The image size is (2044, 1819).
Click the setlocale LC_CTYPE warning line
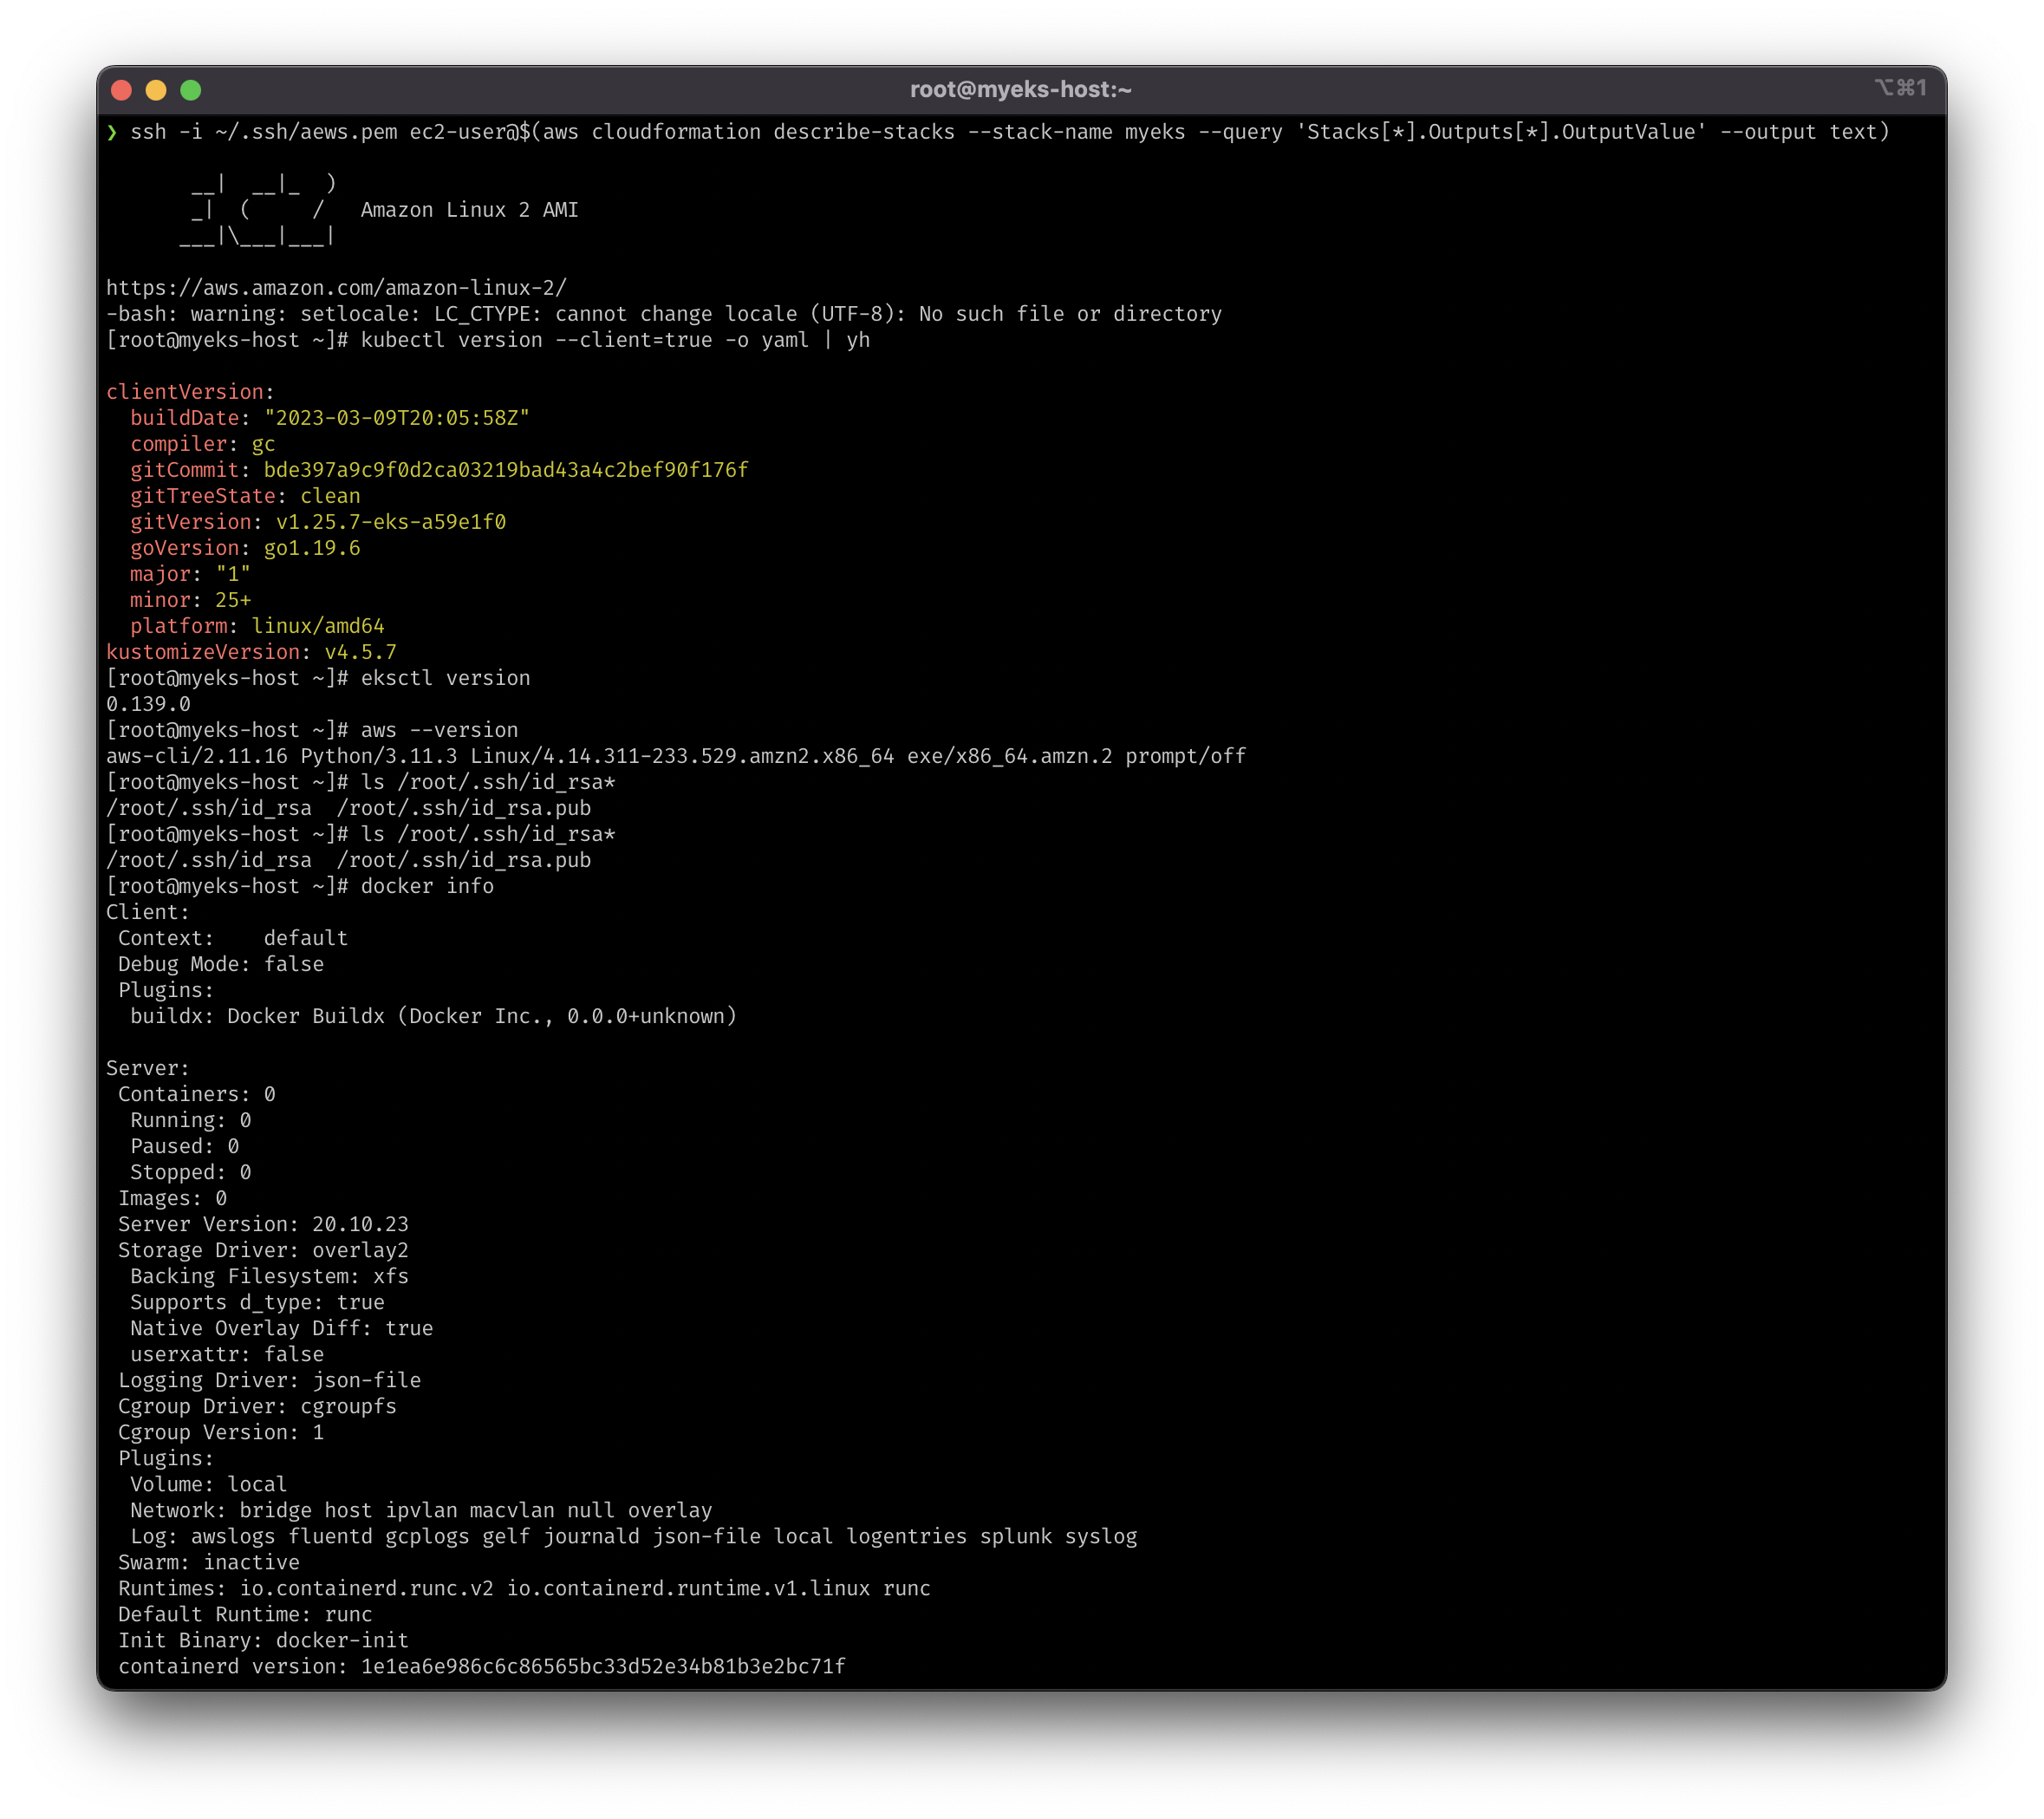(664, 314)
